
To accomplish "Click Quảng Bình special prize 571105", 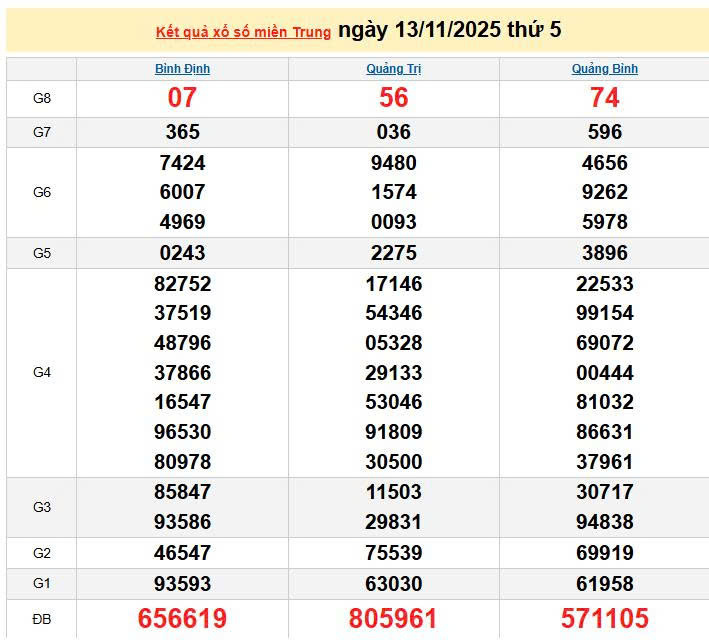I will click(604, 619).
